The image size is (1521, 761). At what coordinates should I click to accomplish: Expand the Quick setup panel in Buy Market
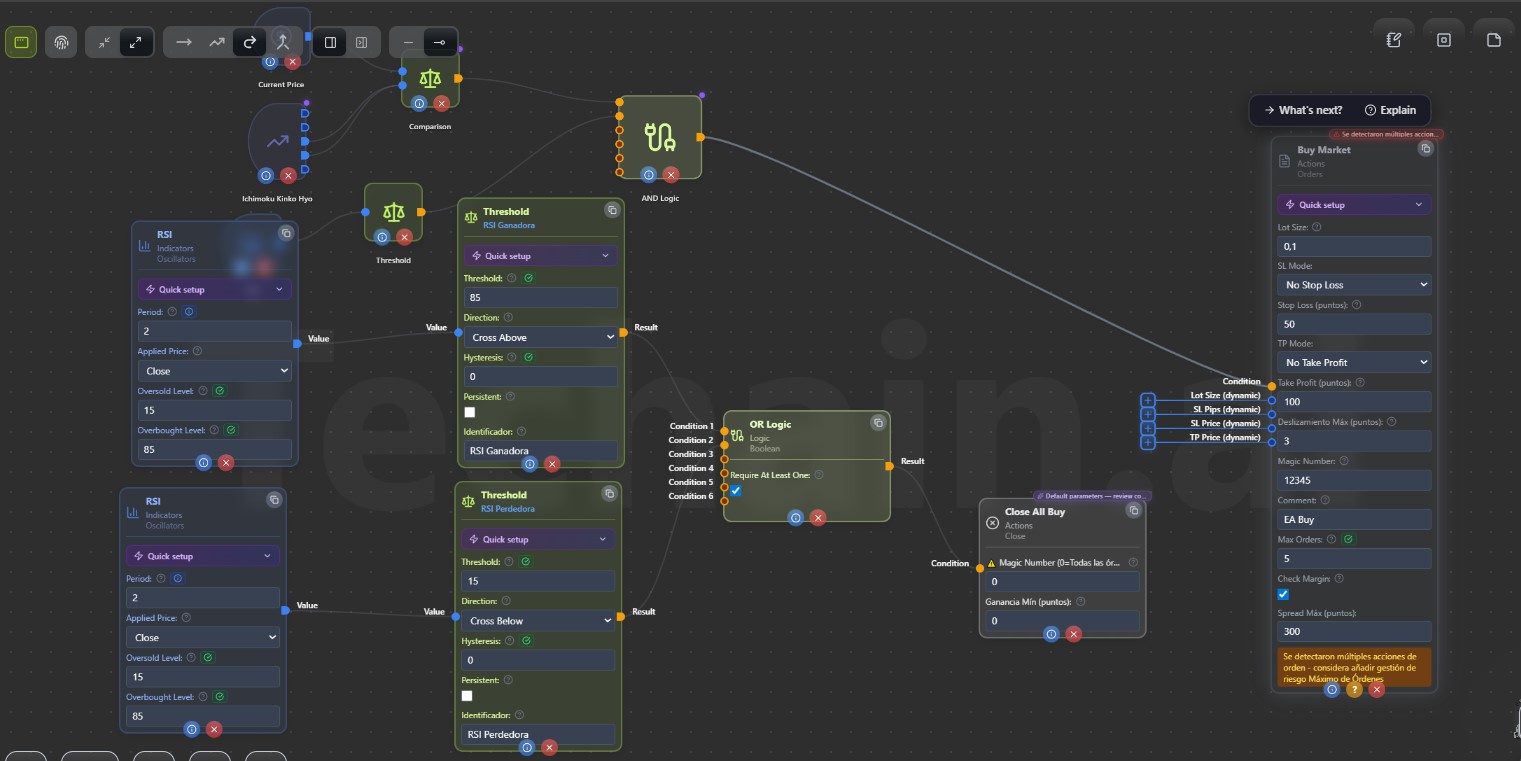click(x=1354, y=205)
